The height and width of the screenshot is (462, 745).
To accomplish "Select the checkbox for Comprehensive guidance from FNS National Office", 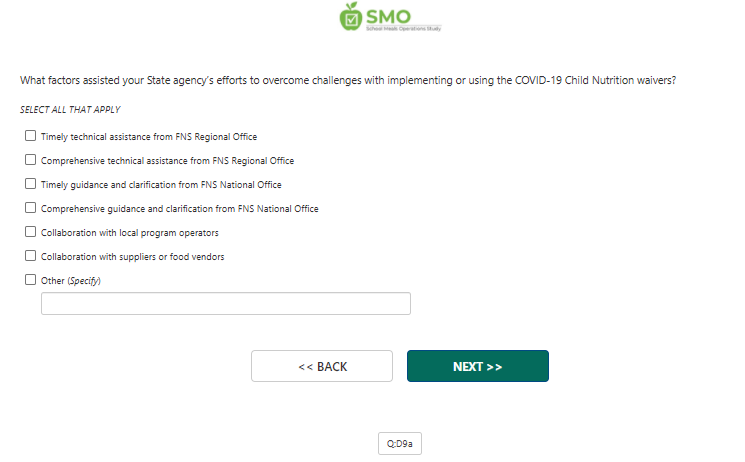I will 30,208.
